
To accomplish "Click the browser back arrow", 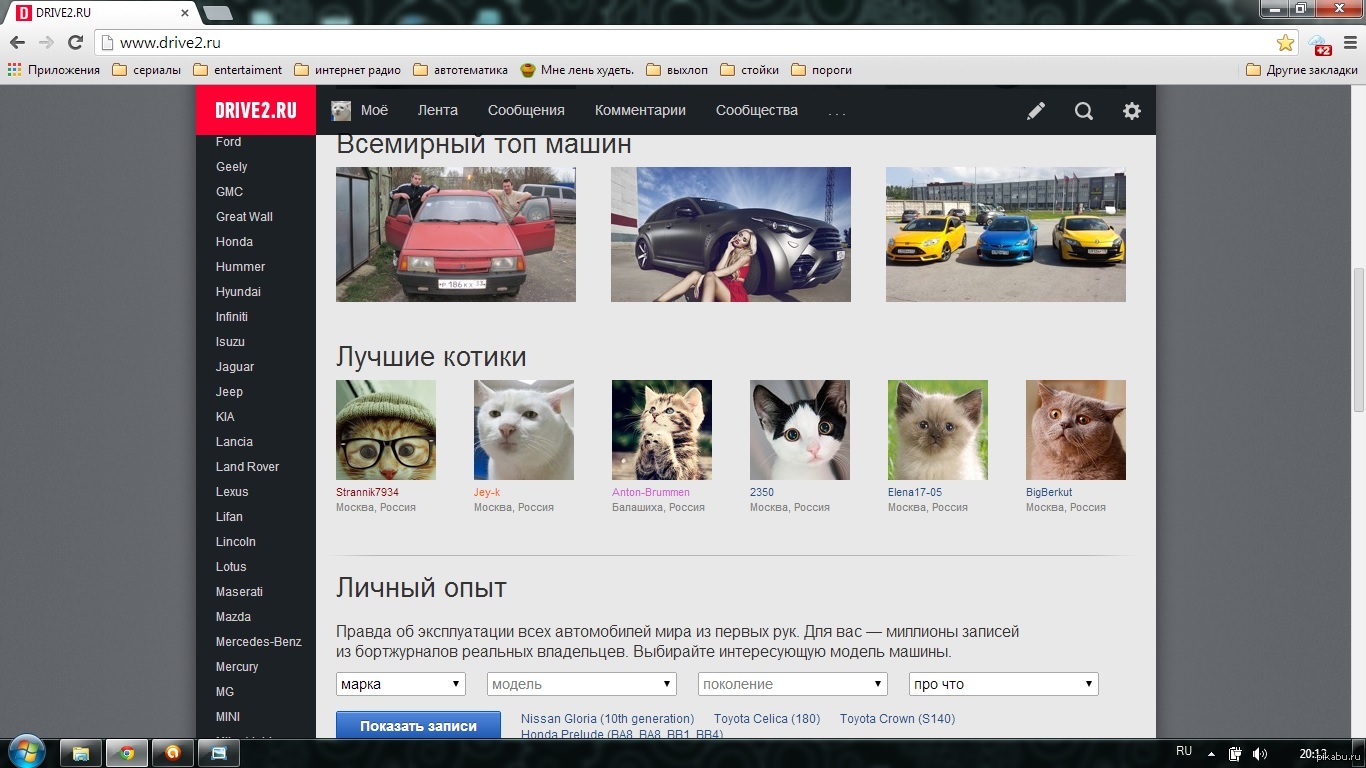I will [17, 43].
